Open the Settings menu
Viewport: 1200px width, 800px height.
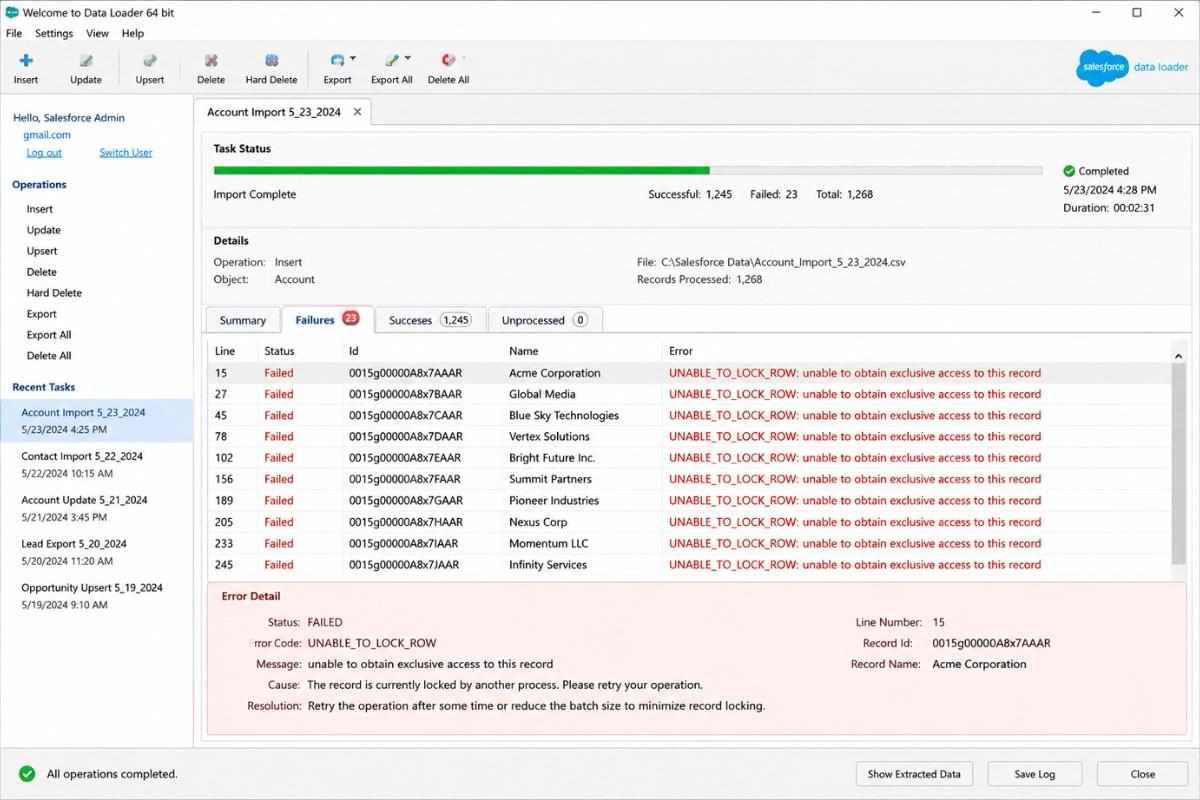(x=54, y=33)
